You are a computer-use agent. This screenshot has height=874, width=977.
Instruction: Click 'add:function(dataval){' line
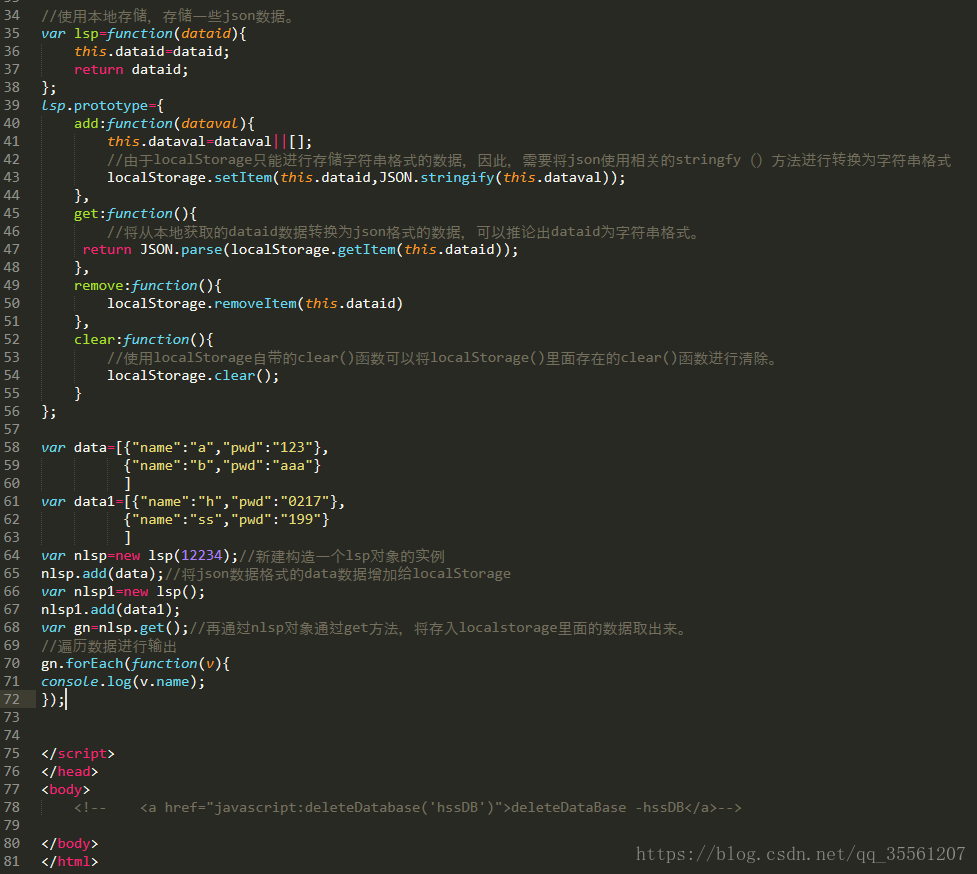pyautogui.click(x=164, y=123)
